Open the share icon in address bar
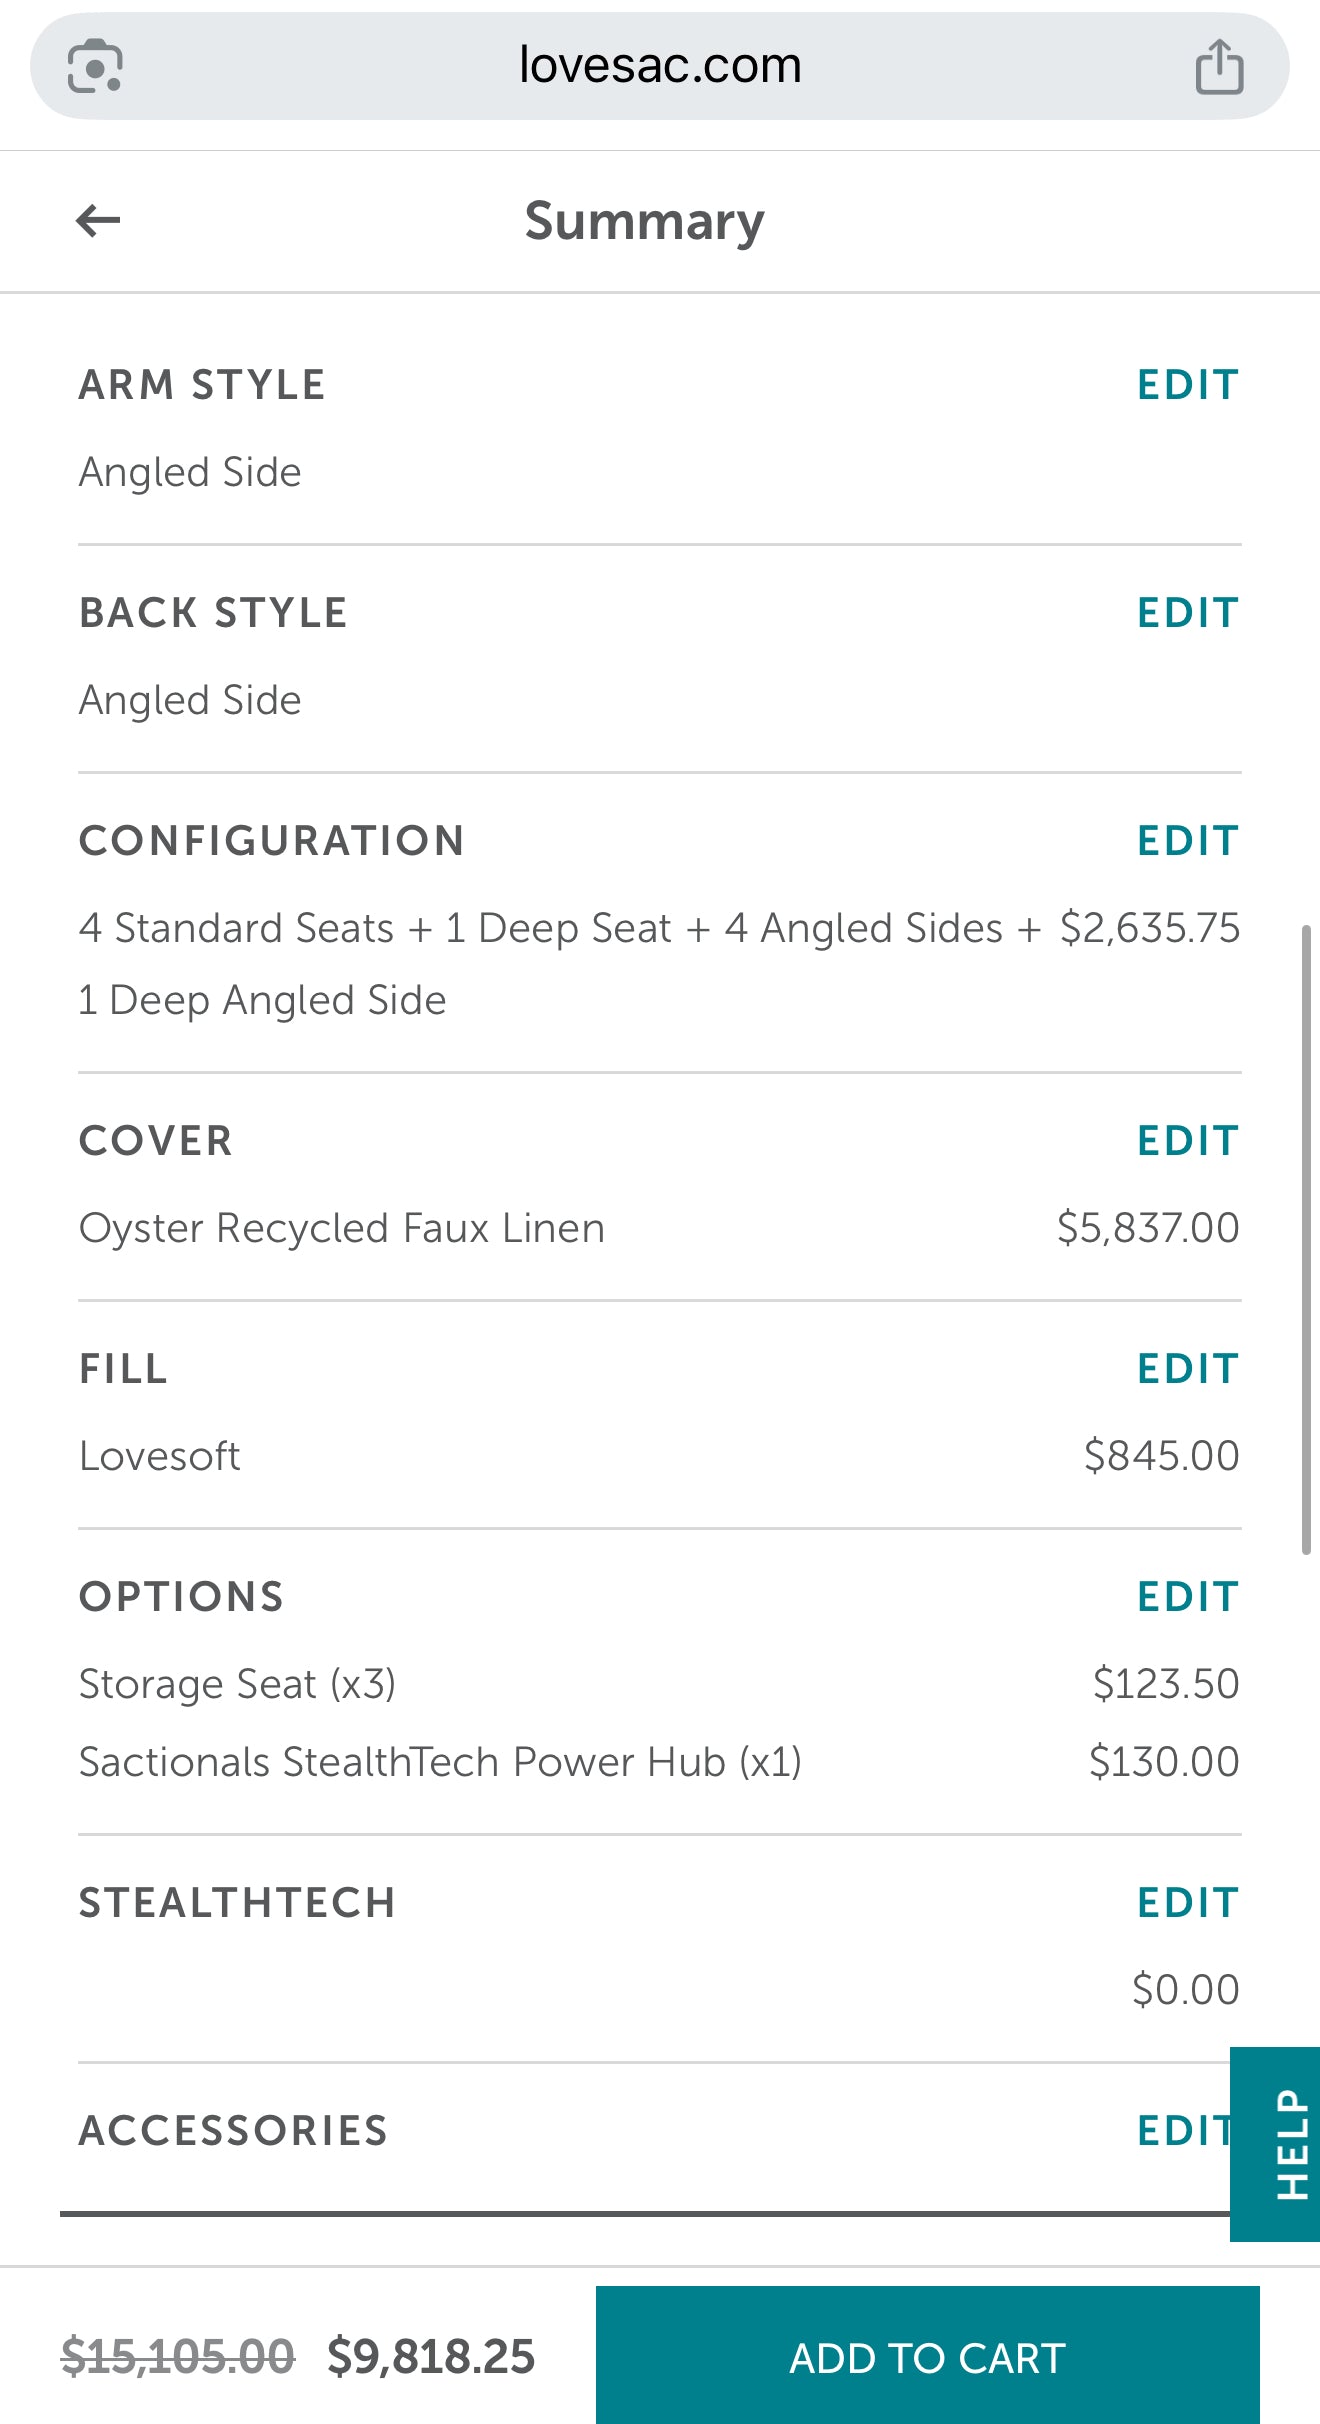Screen dimensions: 1320x2424 pyautogui.click(x=1219, y=67)
